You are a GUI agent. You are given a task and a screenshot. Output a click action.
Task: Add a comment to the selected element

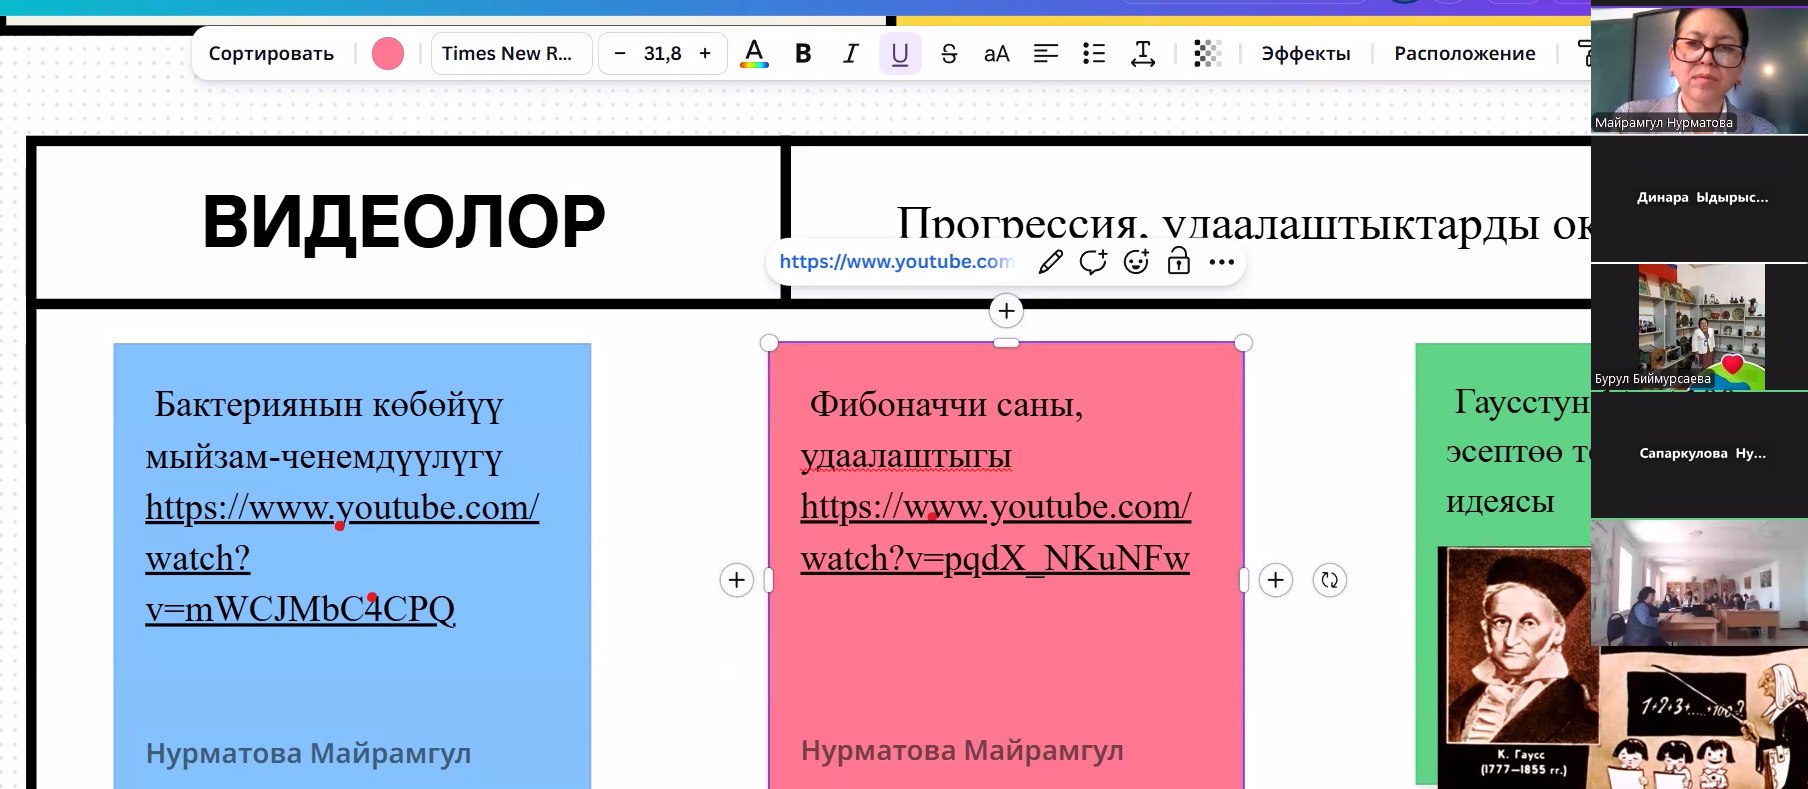coord(1093,262)
